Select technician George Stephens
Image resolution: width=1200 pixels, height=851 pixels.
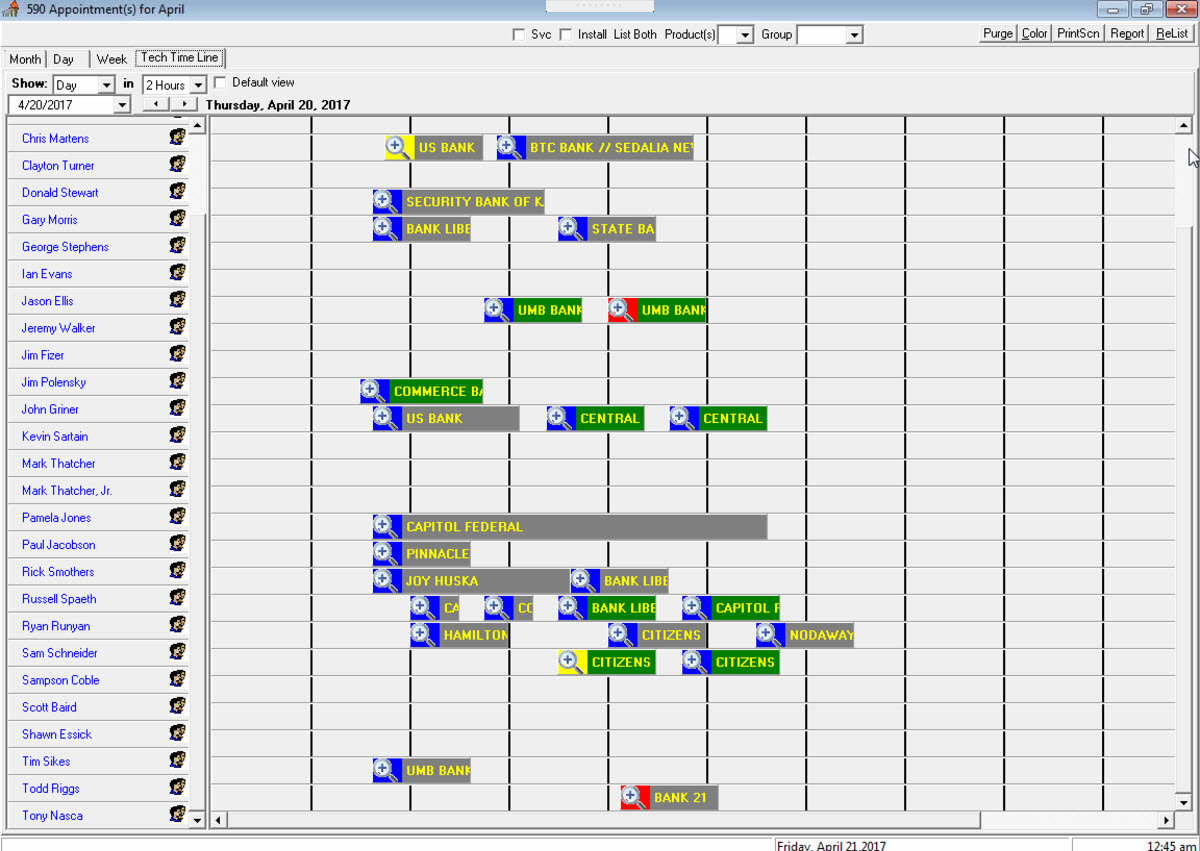pos(65,247)
